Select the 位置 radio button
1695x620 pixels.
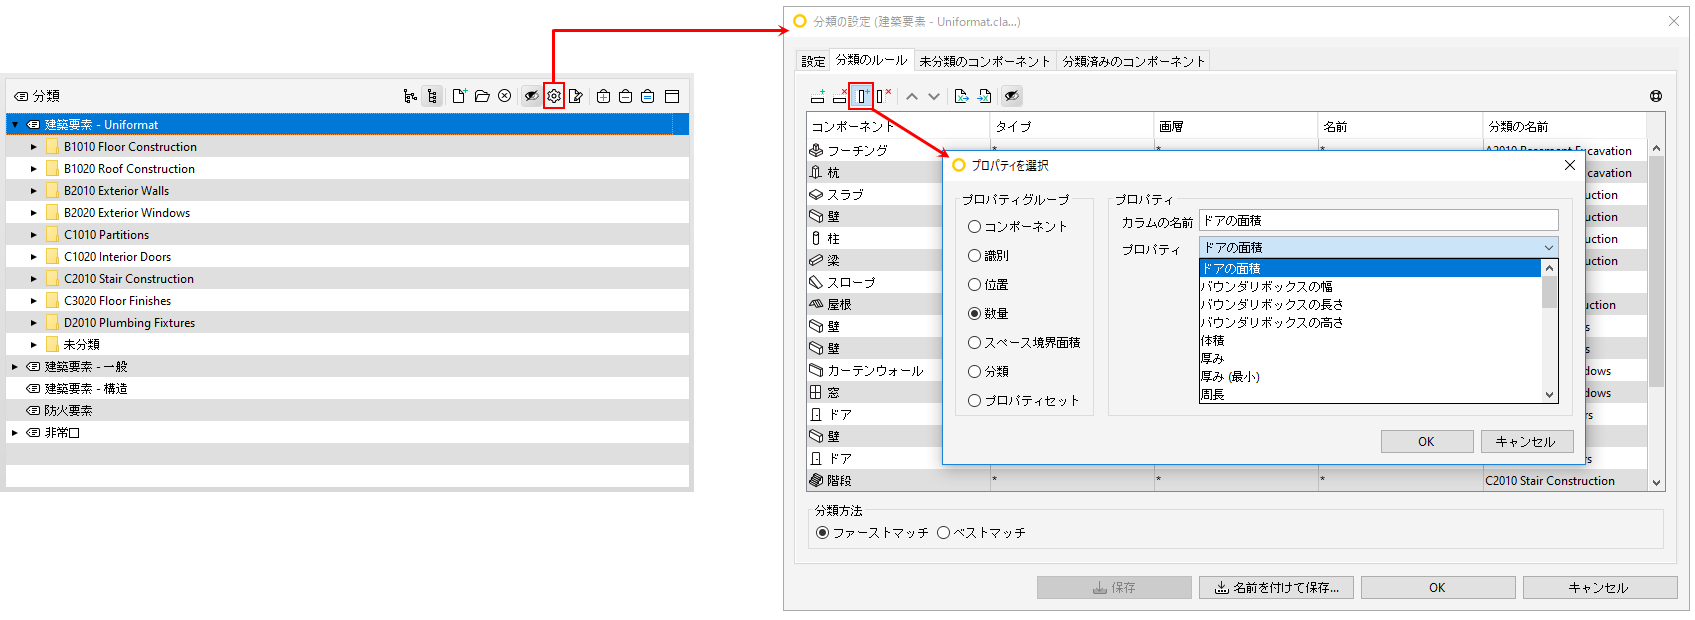tap(974, 285)
